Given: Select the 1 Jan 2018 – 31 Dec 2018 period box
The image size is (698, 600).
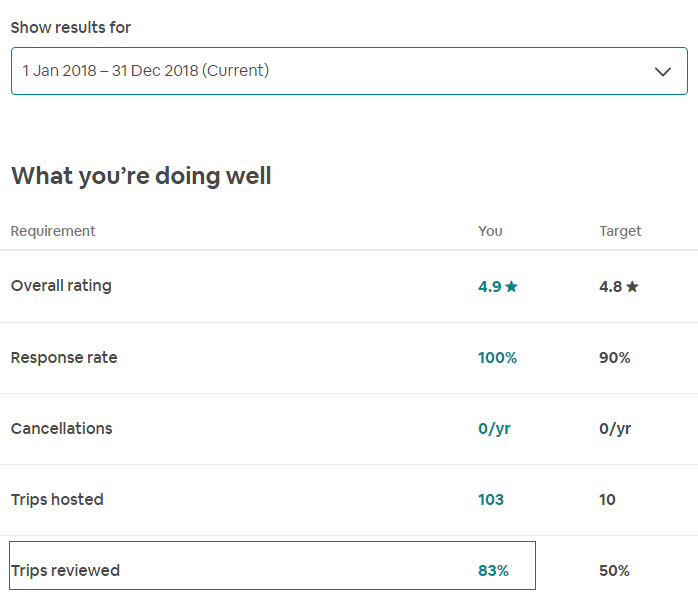Looking at the screenshot, I should click(300, 71).
